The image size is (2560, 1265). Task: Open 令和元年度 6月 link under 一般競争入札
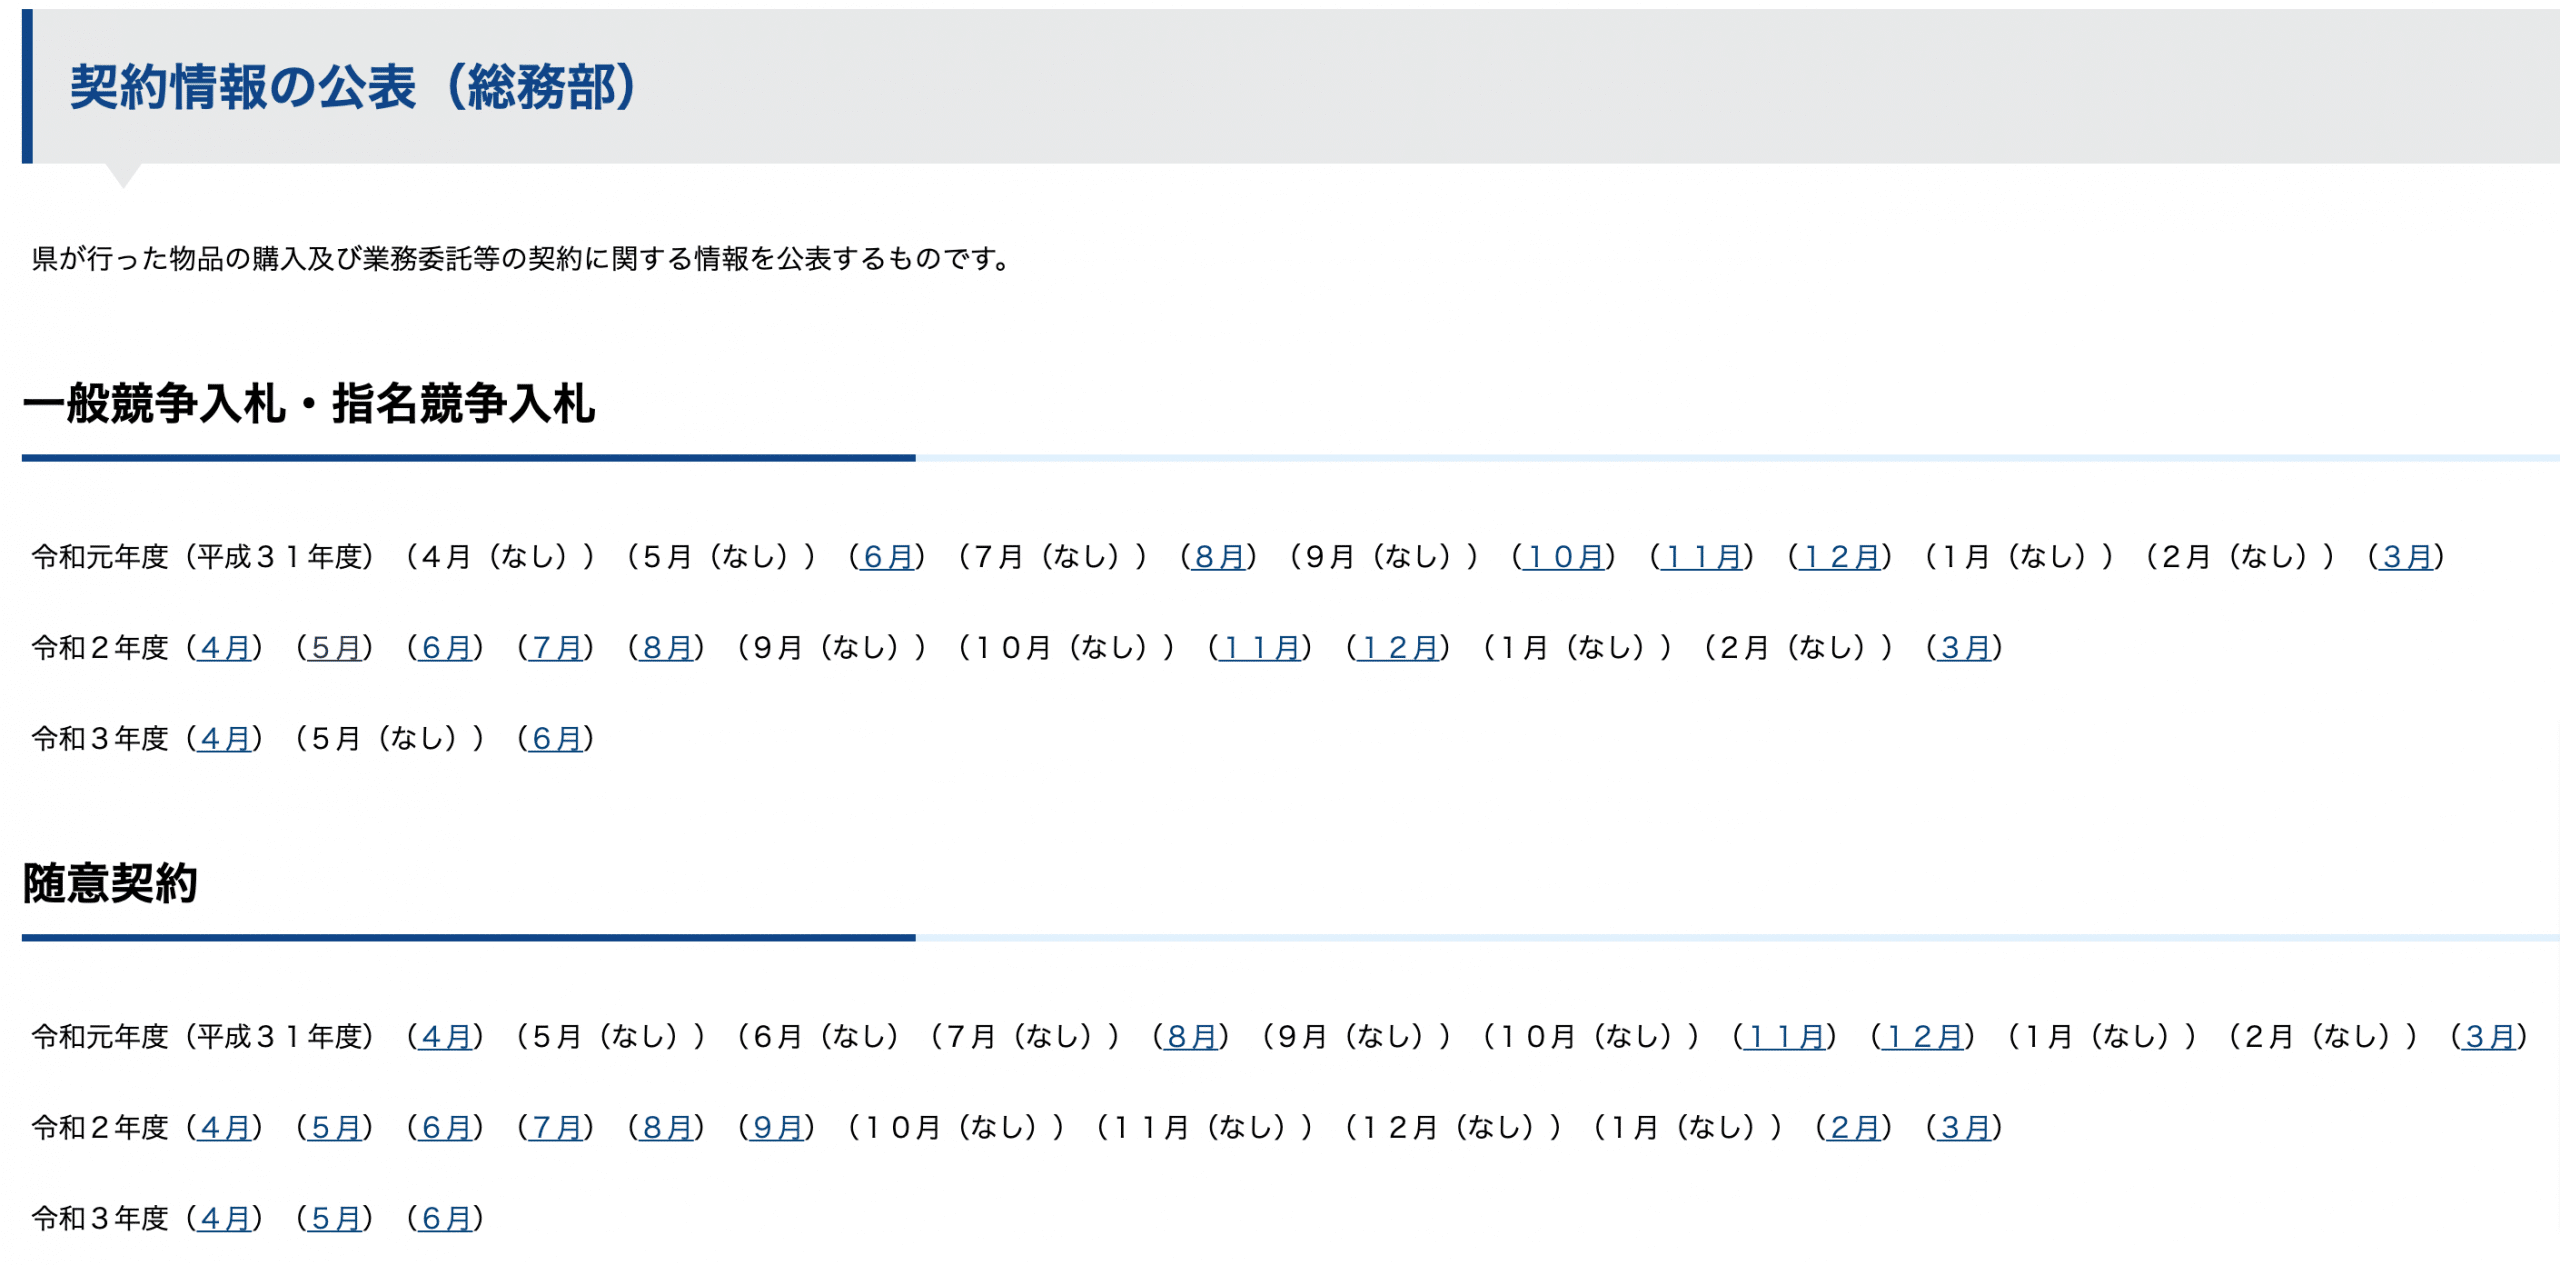888,557
